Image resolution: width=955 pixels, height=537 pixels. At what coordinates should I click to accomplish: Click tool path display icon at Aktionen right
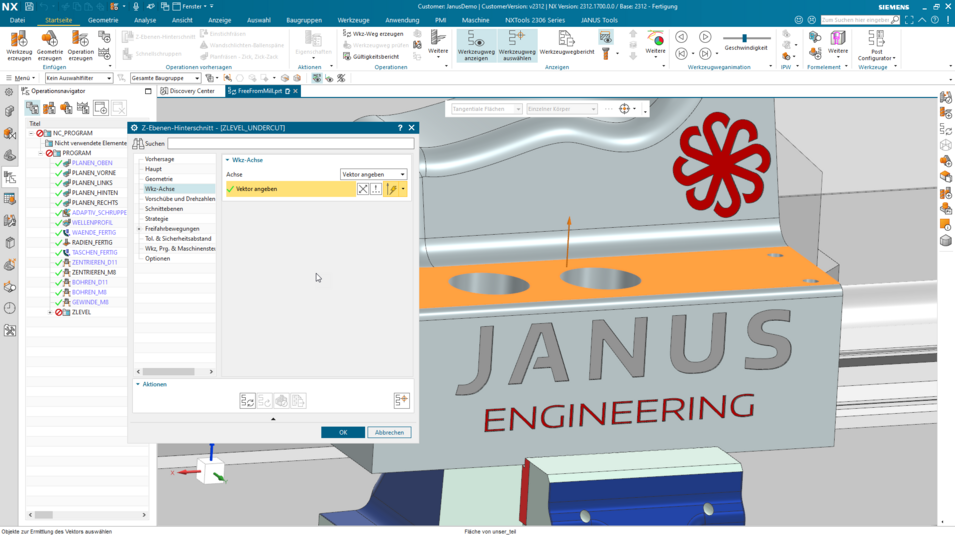click(x=401, y=401)
